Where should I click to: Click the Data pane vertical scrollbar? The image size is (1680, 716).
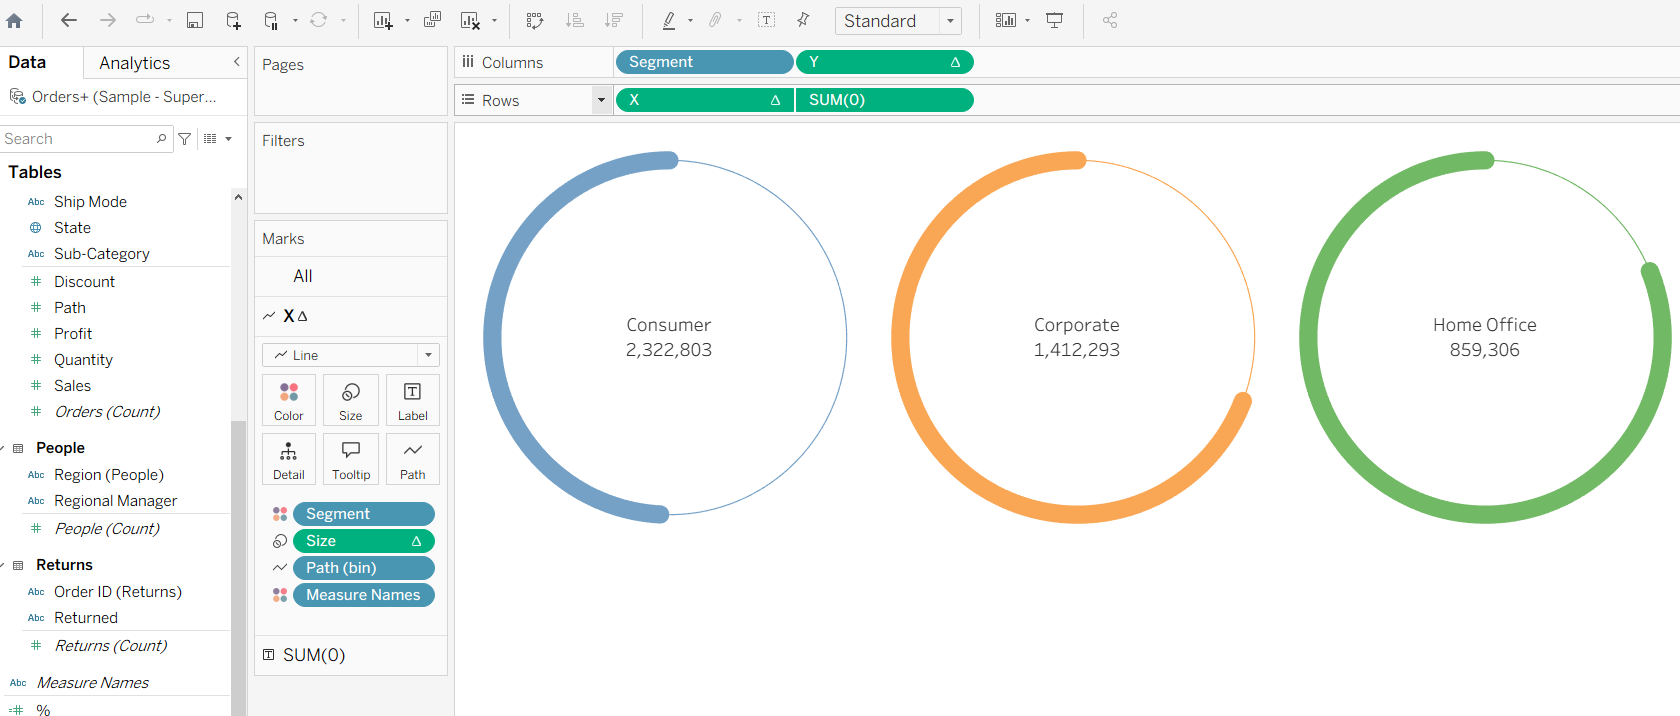(238, 568)
